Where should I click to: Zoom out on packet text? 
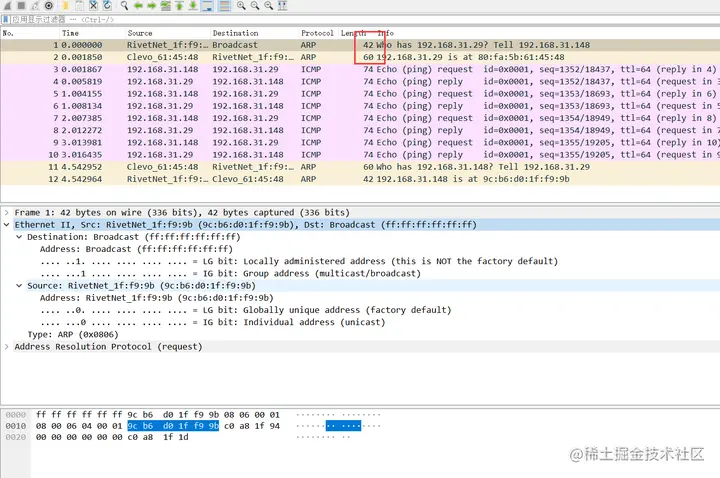click(x=255, y=6)
